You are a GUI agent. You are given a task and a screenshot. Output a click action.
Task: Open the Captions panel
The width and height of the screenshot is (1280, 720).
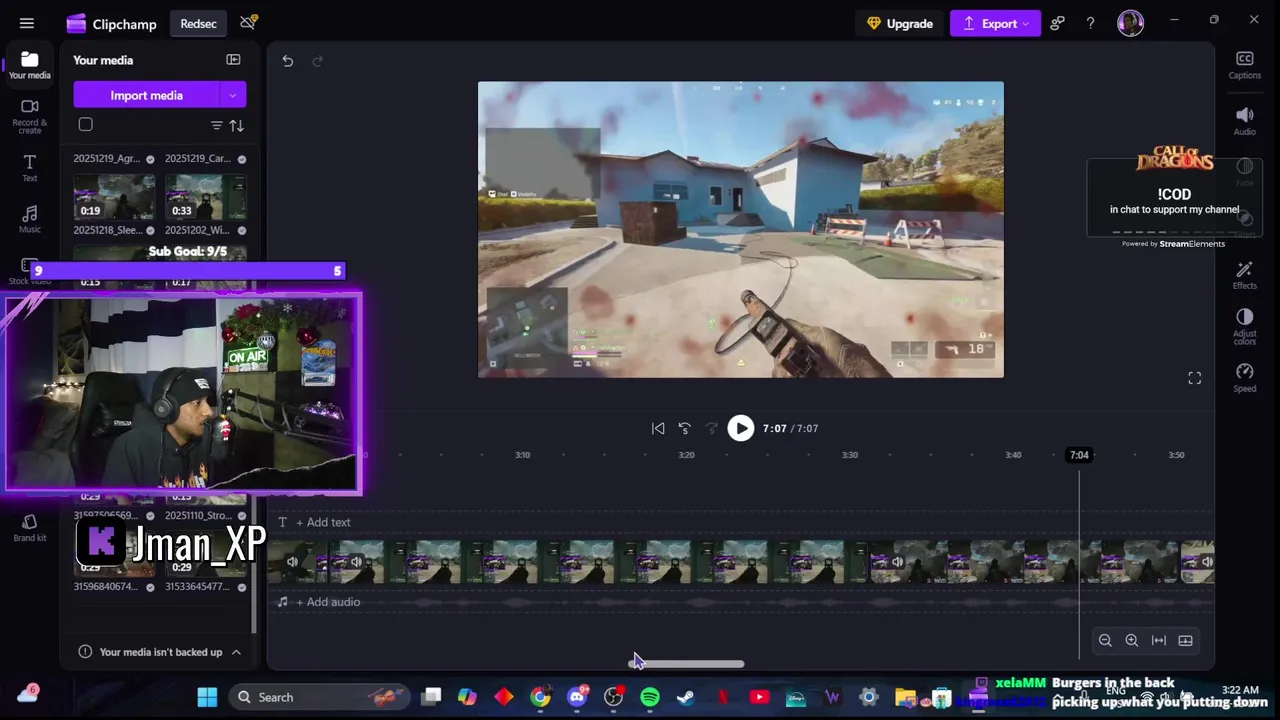point(1245,65)
